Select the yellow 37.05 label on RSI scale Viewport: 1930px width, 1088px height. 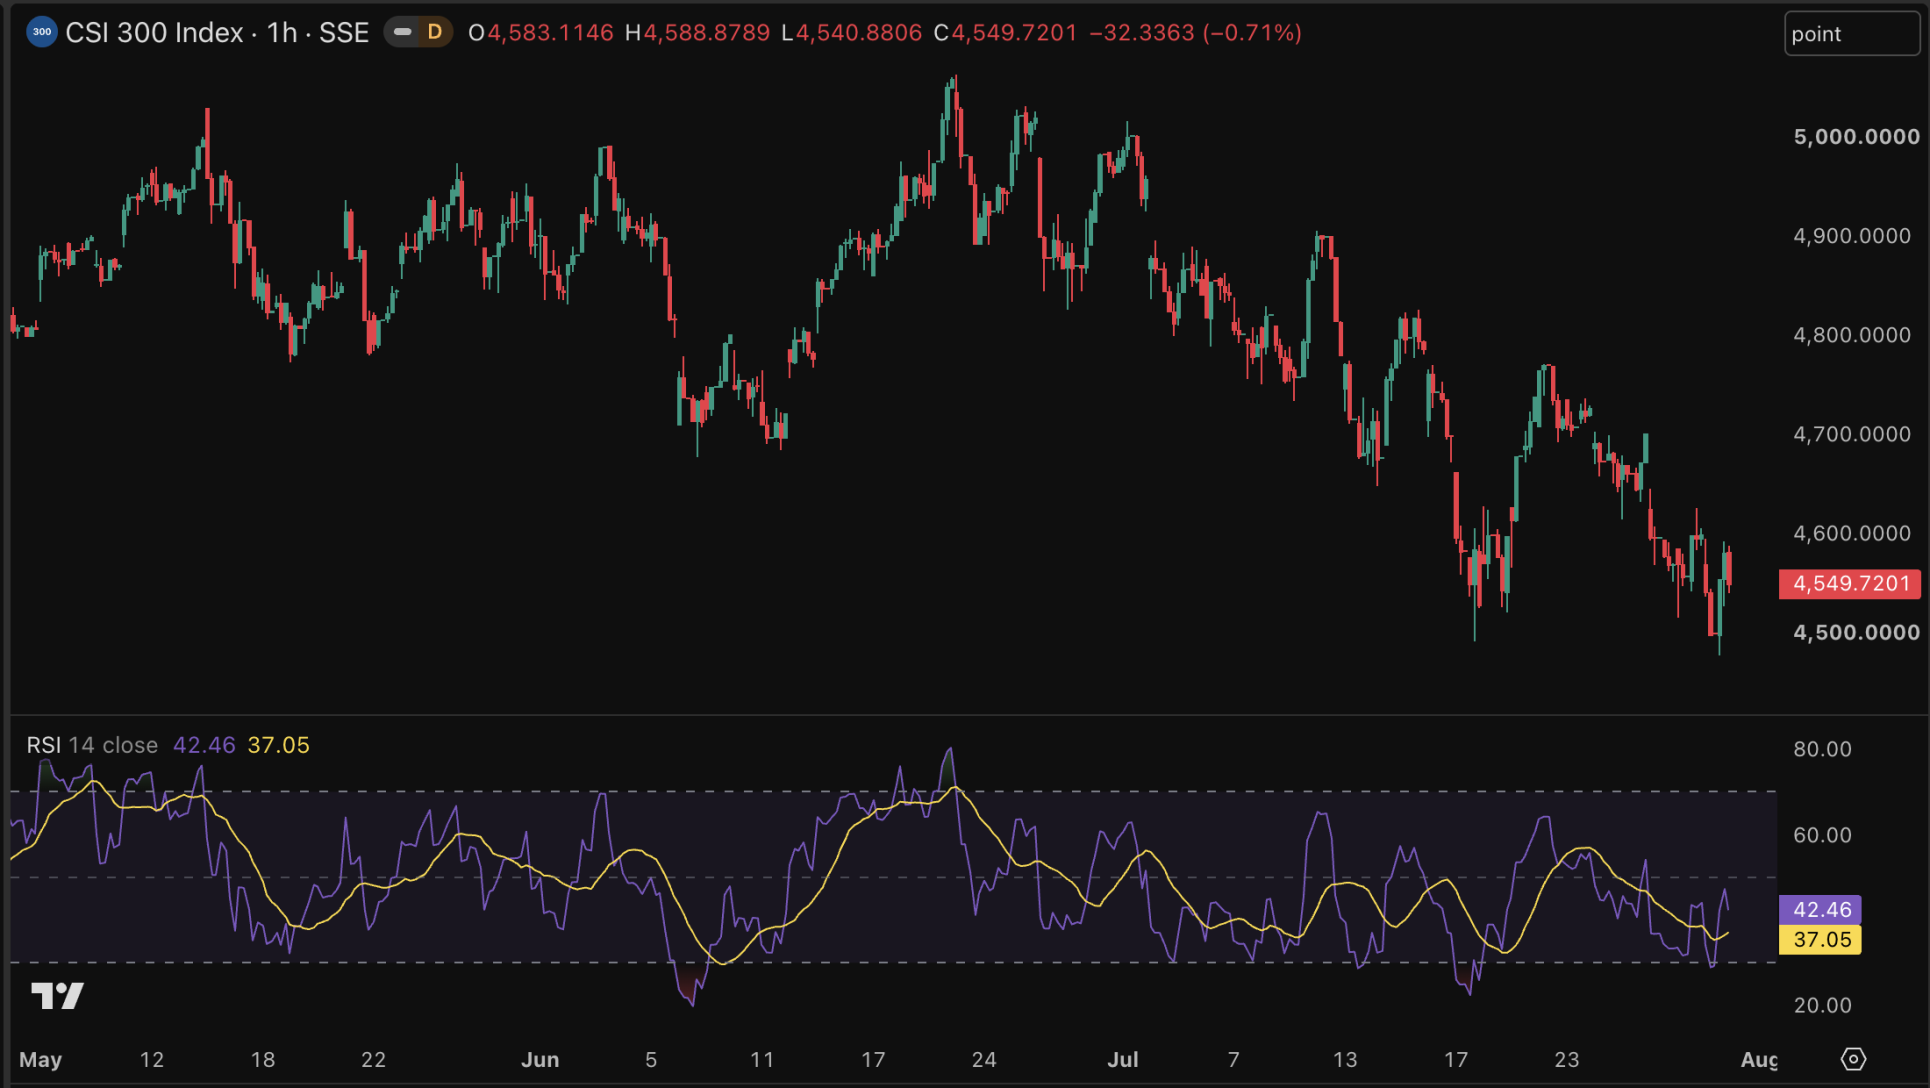pyautogui.click(x=1820, y=940)
